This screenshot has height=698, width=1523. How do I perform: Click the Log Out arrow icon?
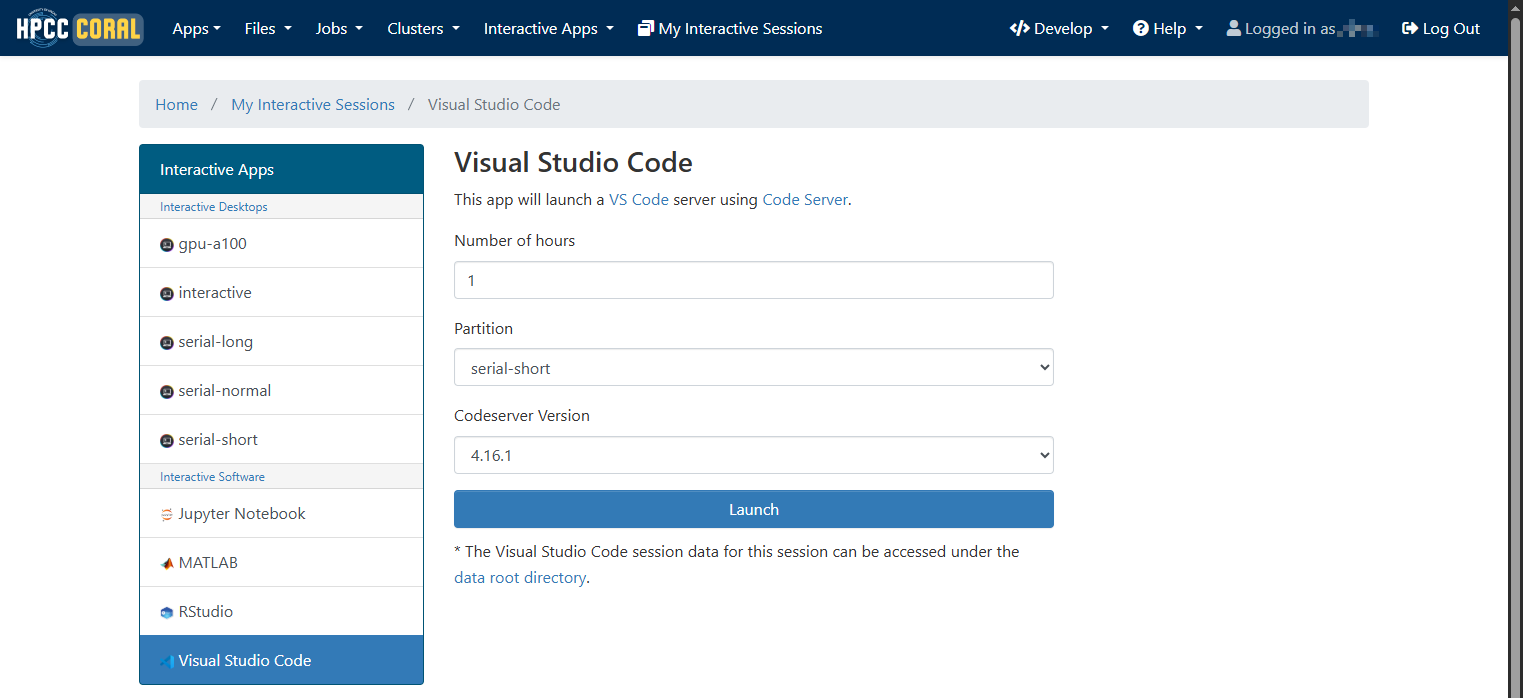tap(1410, 28)
